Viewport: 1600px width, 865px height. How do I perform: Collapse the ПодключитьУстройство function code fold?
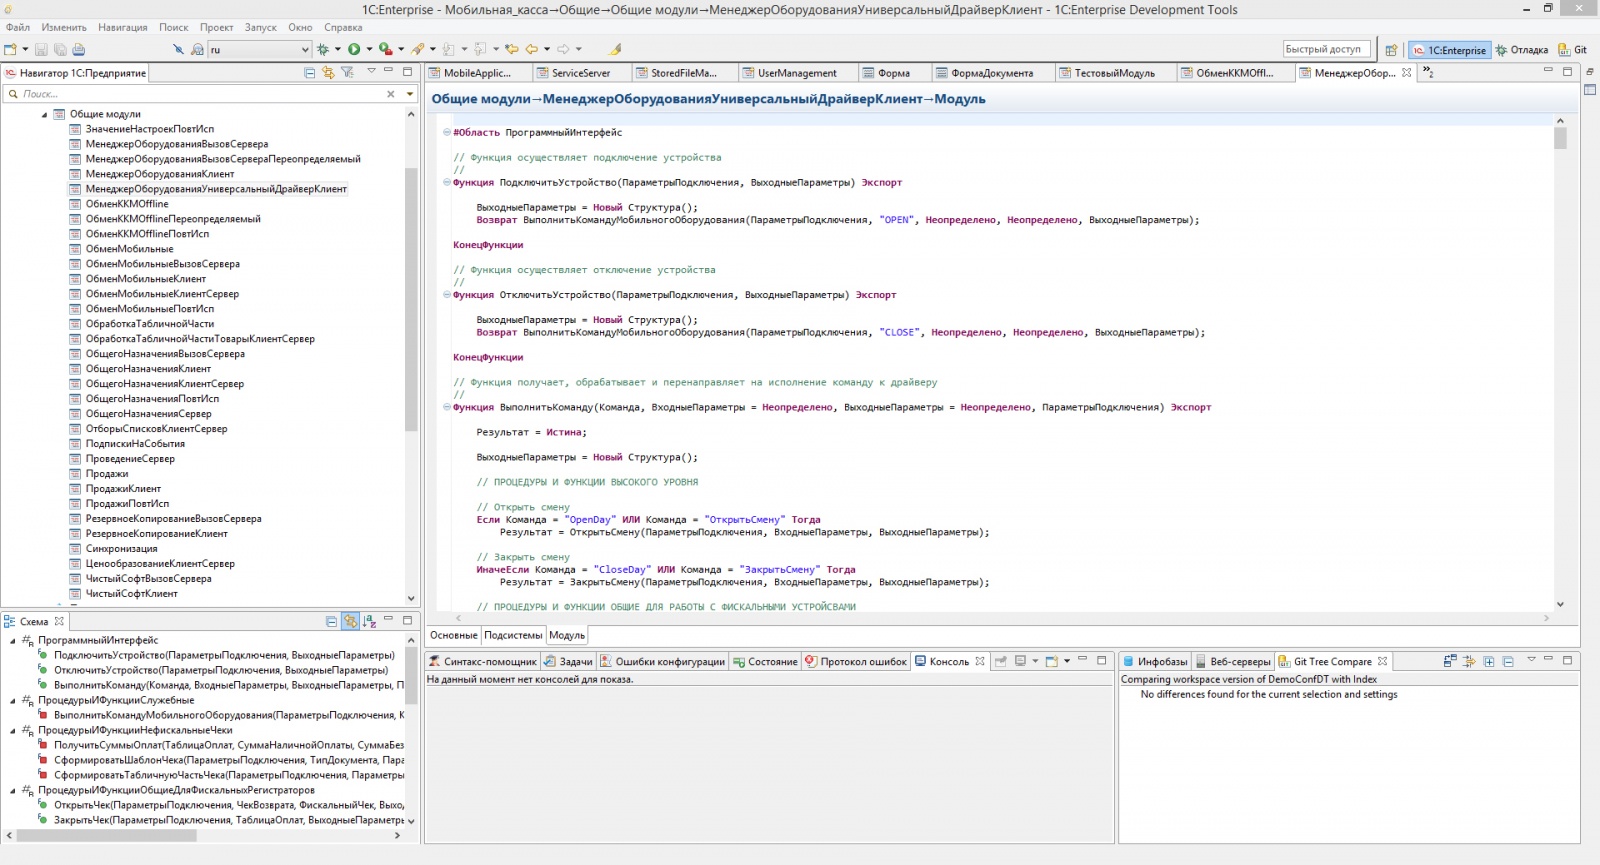pyautogui.click(x=446, y=182)
